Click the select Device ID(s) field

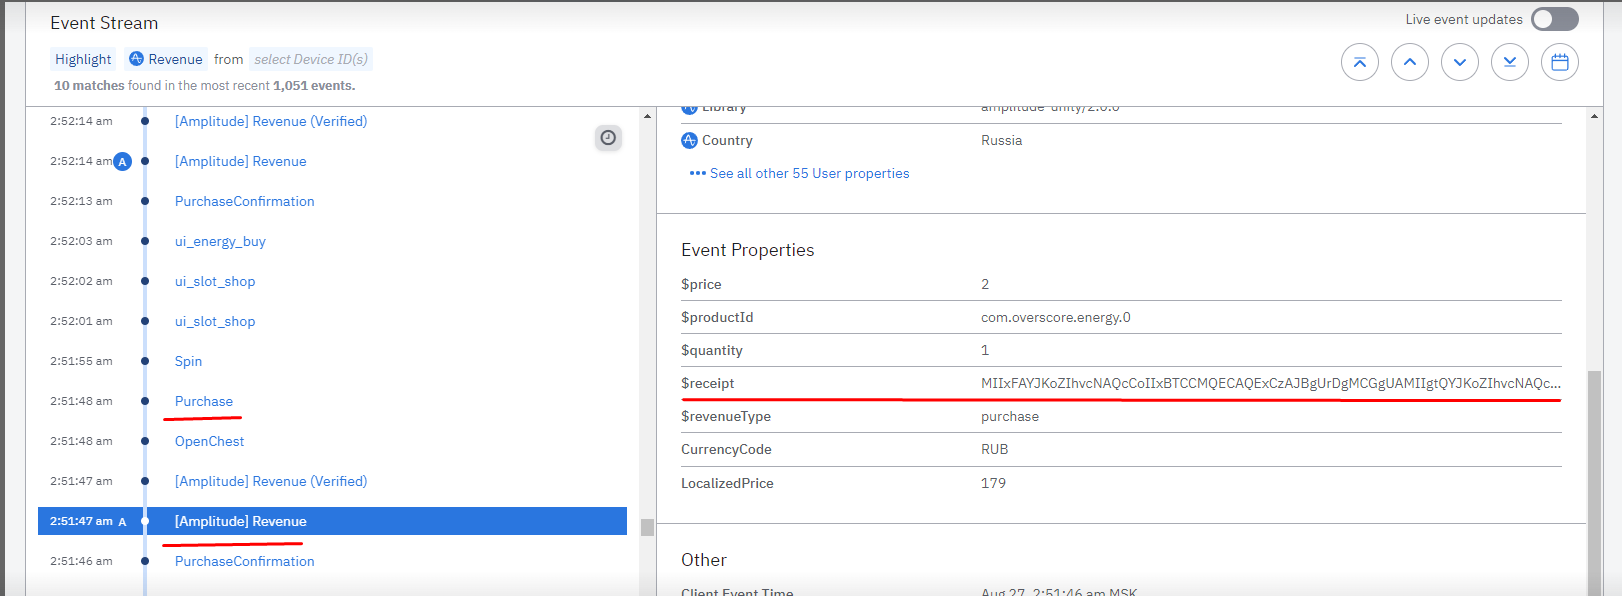coord(311,59)
